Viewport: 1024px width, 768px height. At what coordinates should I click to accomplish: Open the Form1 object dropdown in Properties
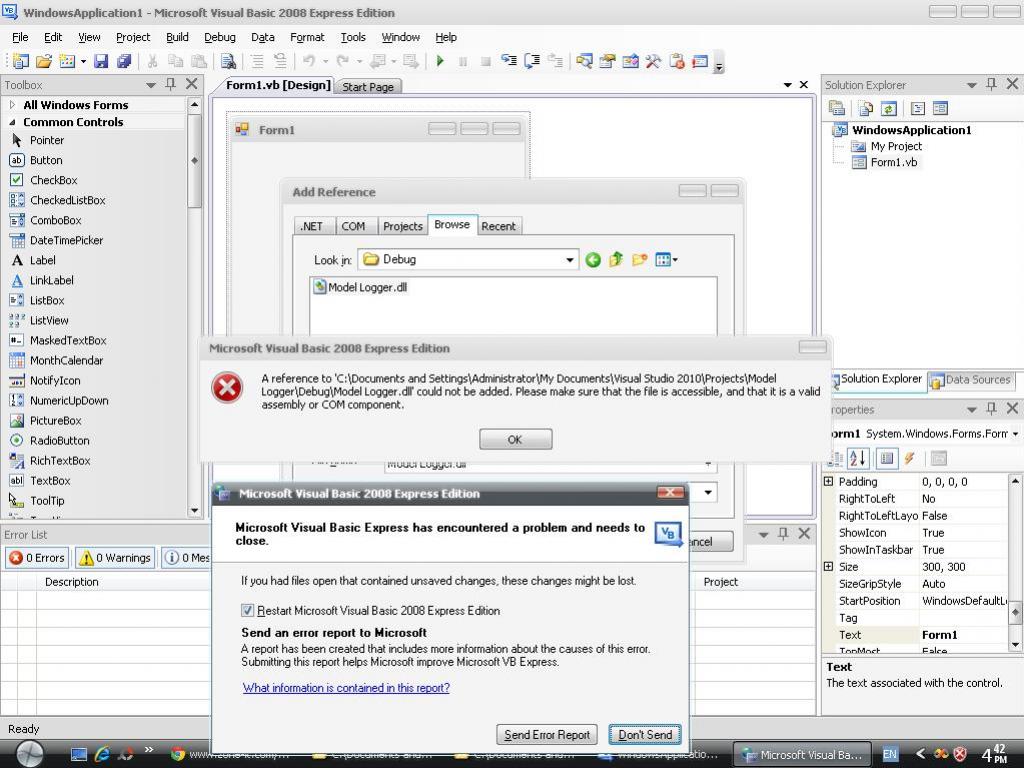(x=1016, y=434)
